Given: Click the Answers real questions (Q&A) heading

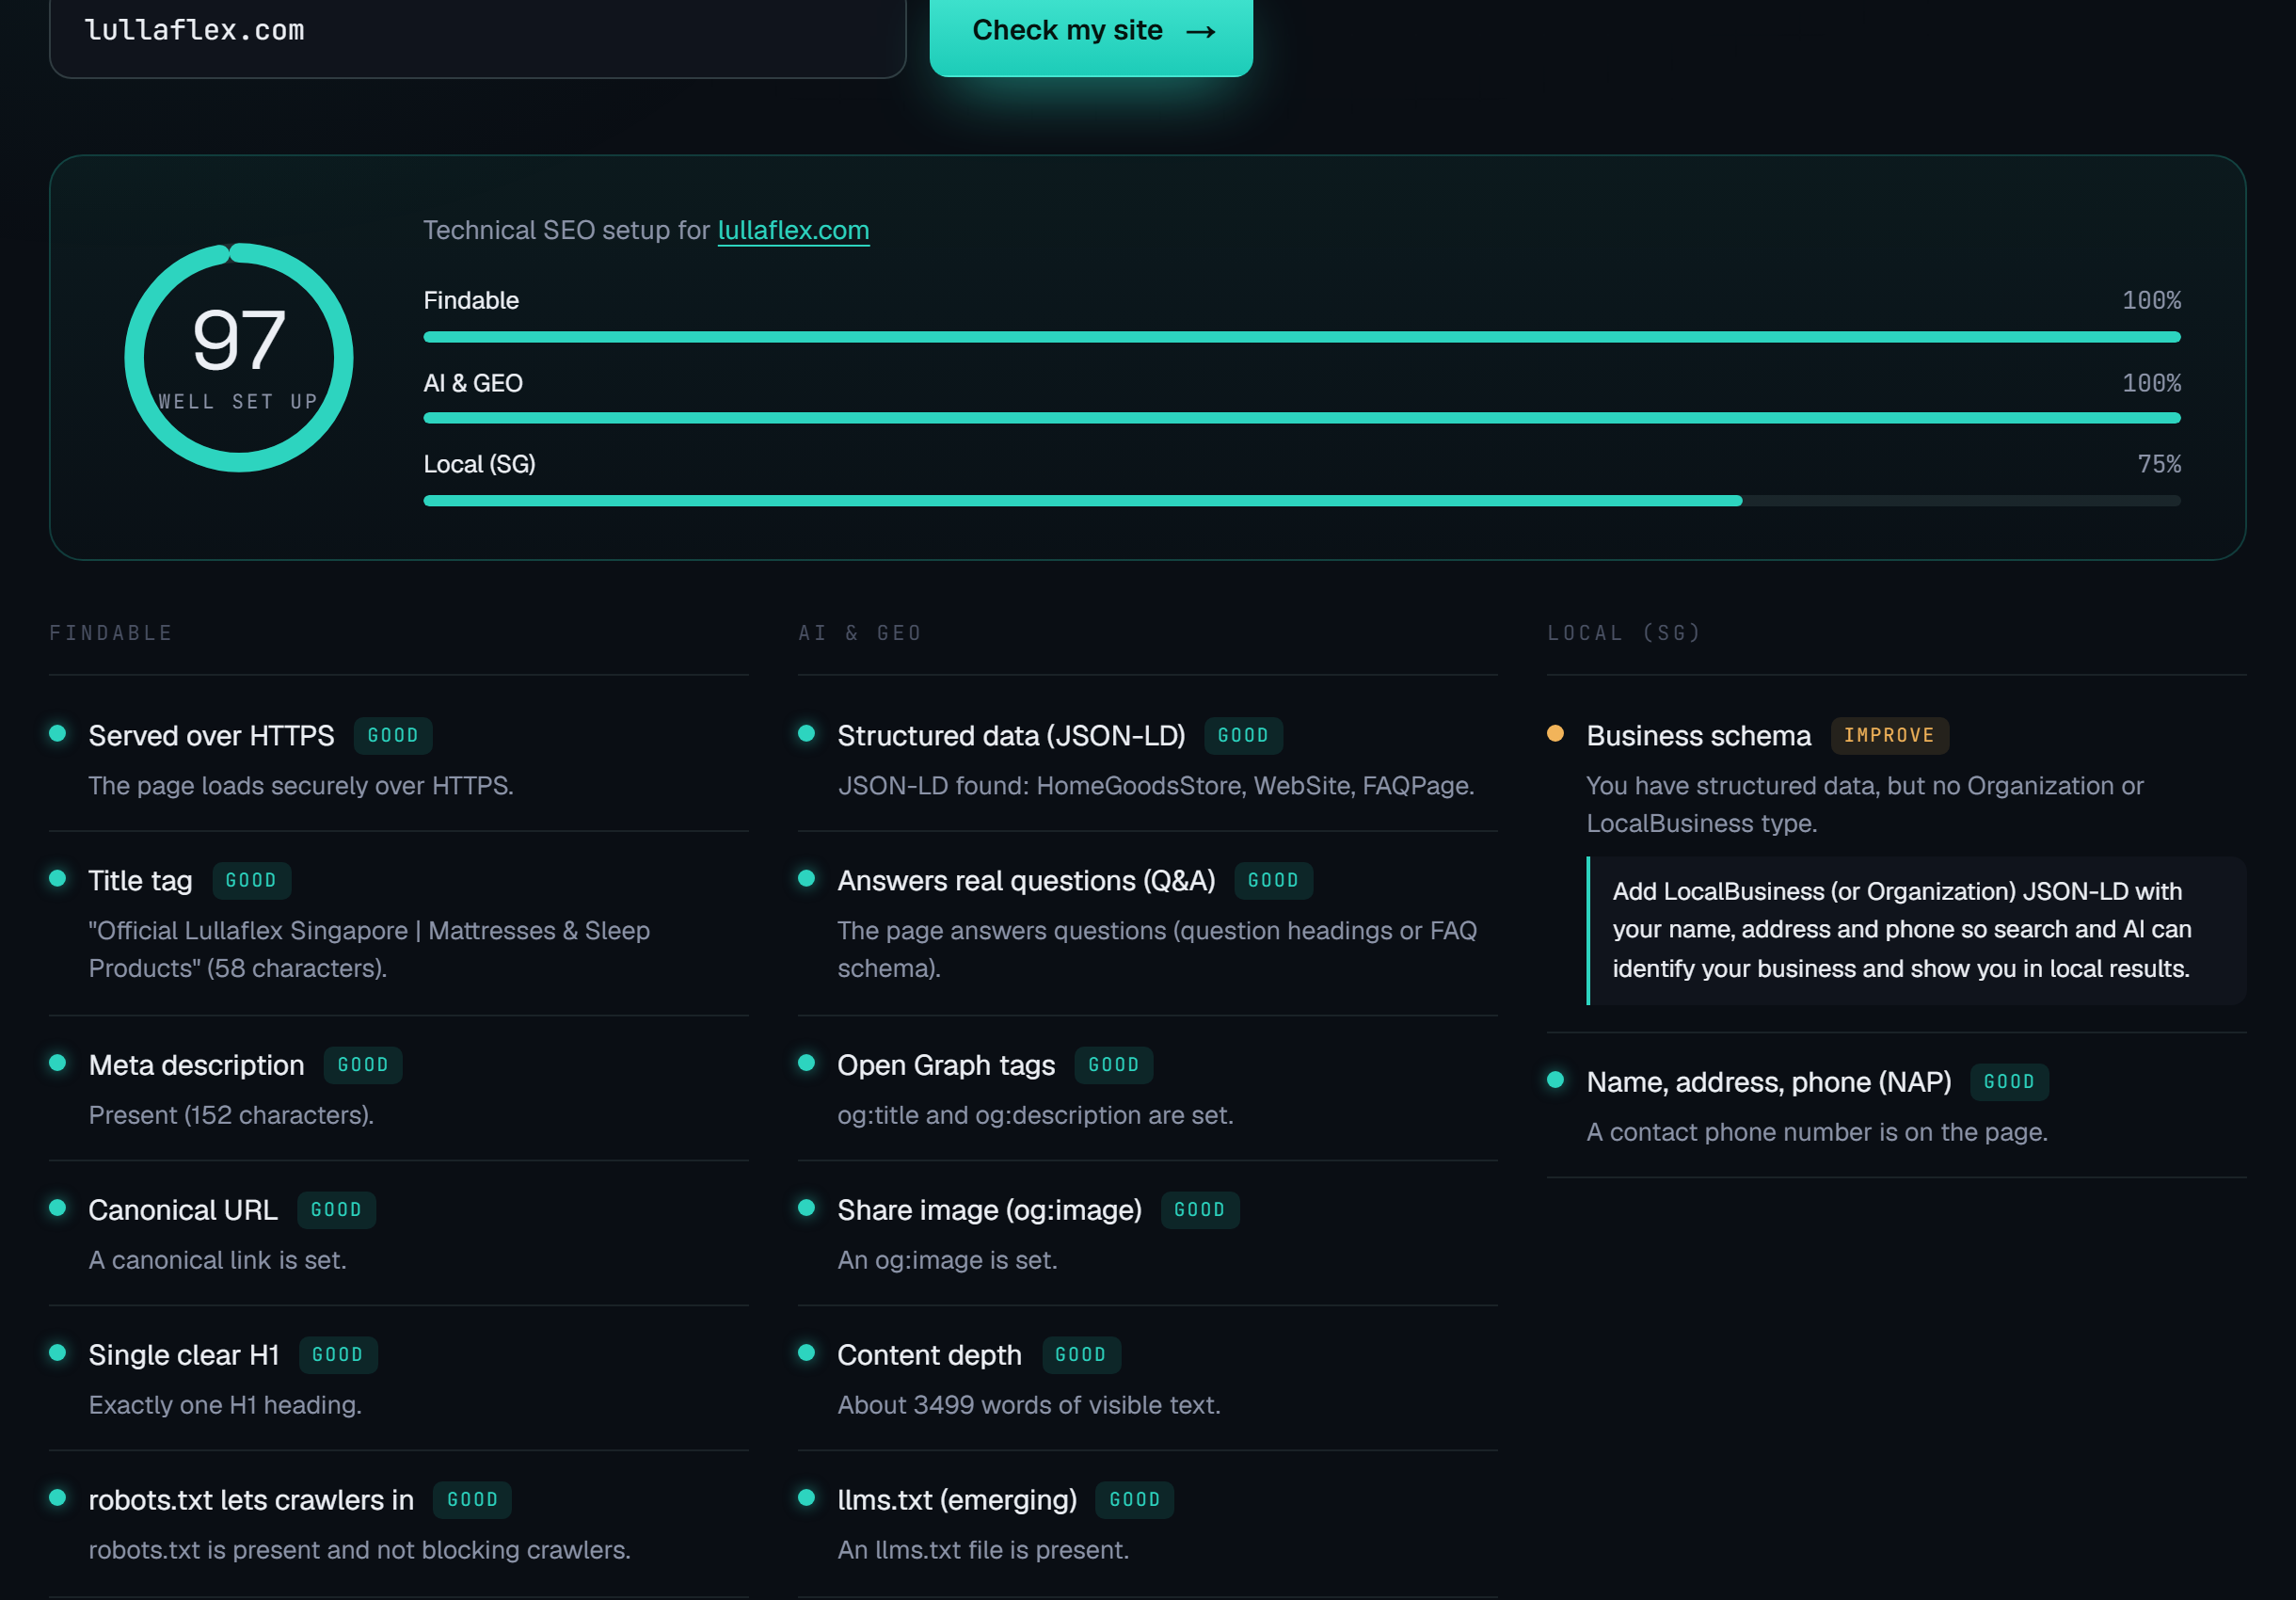Looking at the screenshot, I should 1026,881.
